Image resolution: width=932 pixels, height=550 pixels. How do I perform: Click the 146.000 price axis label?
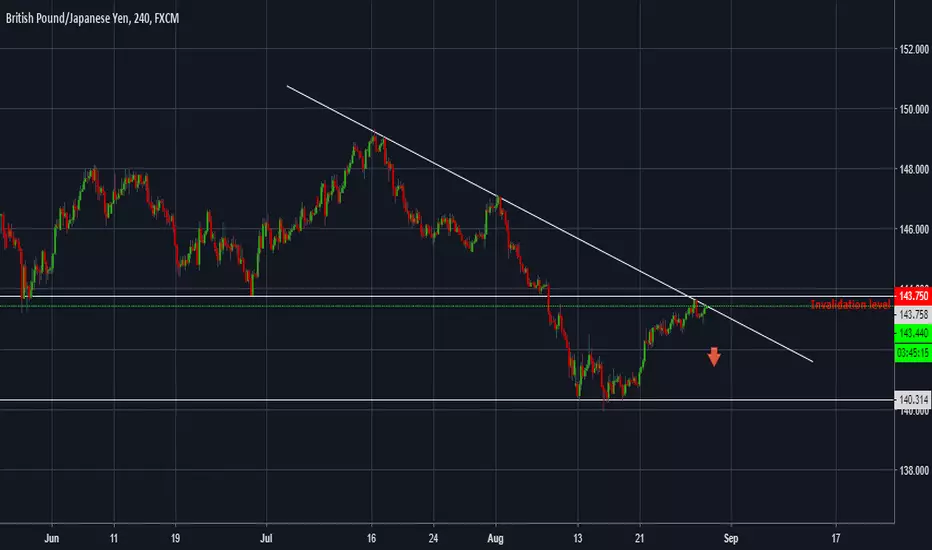coord(914,230)
